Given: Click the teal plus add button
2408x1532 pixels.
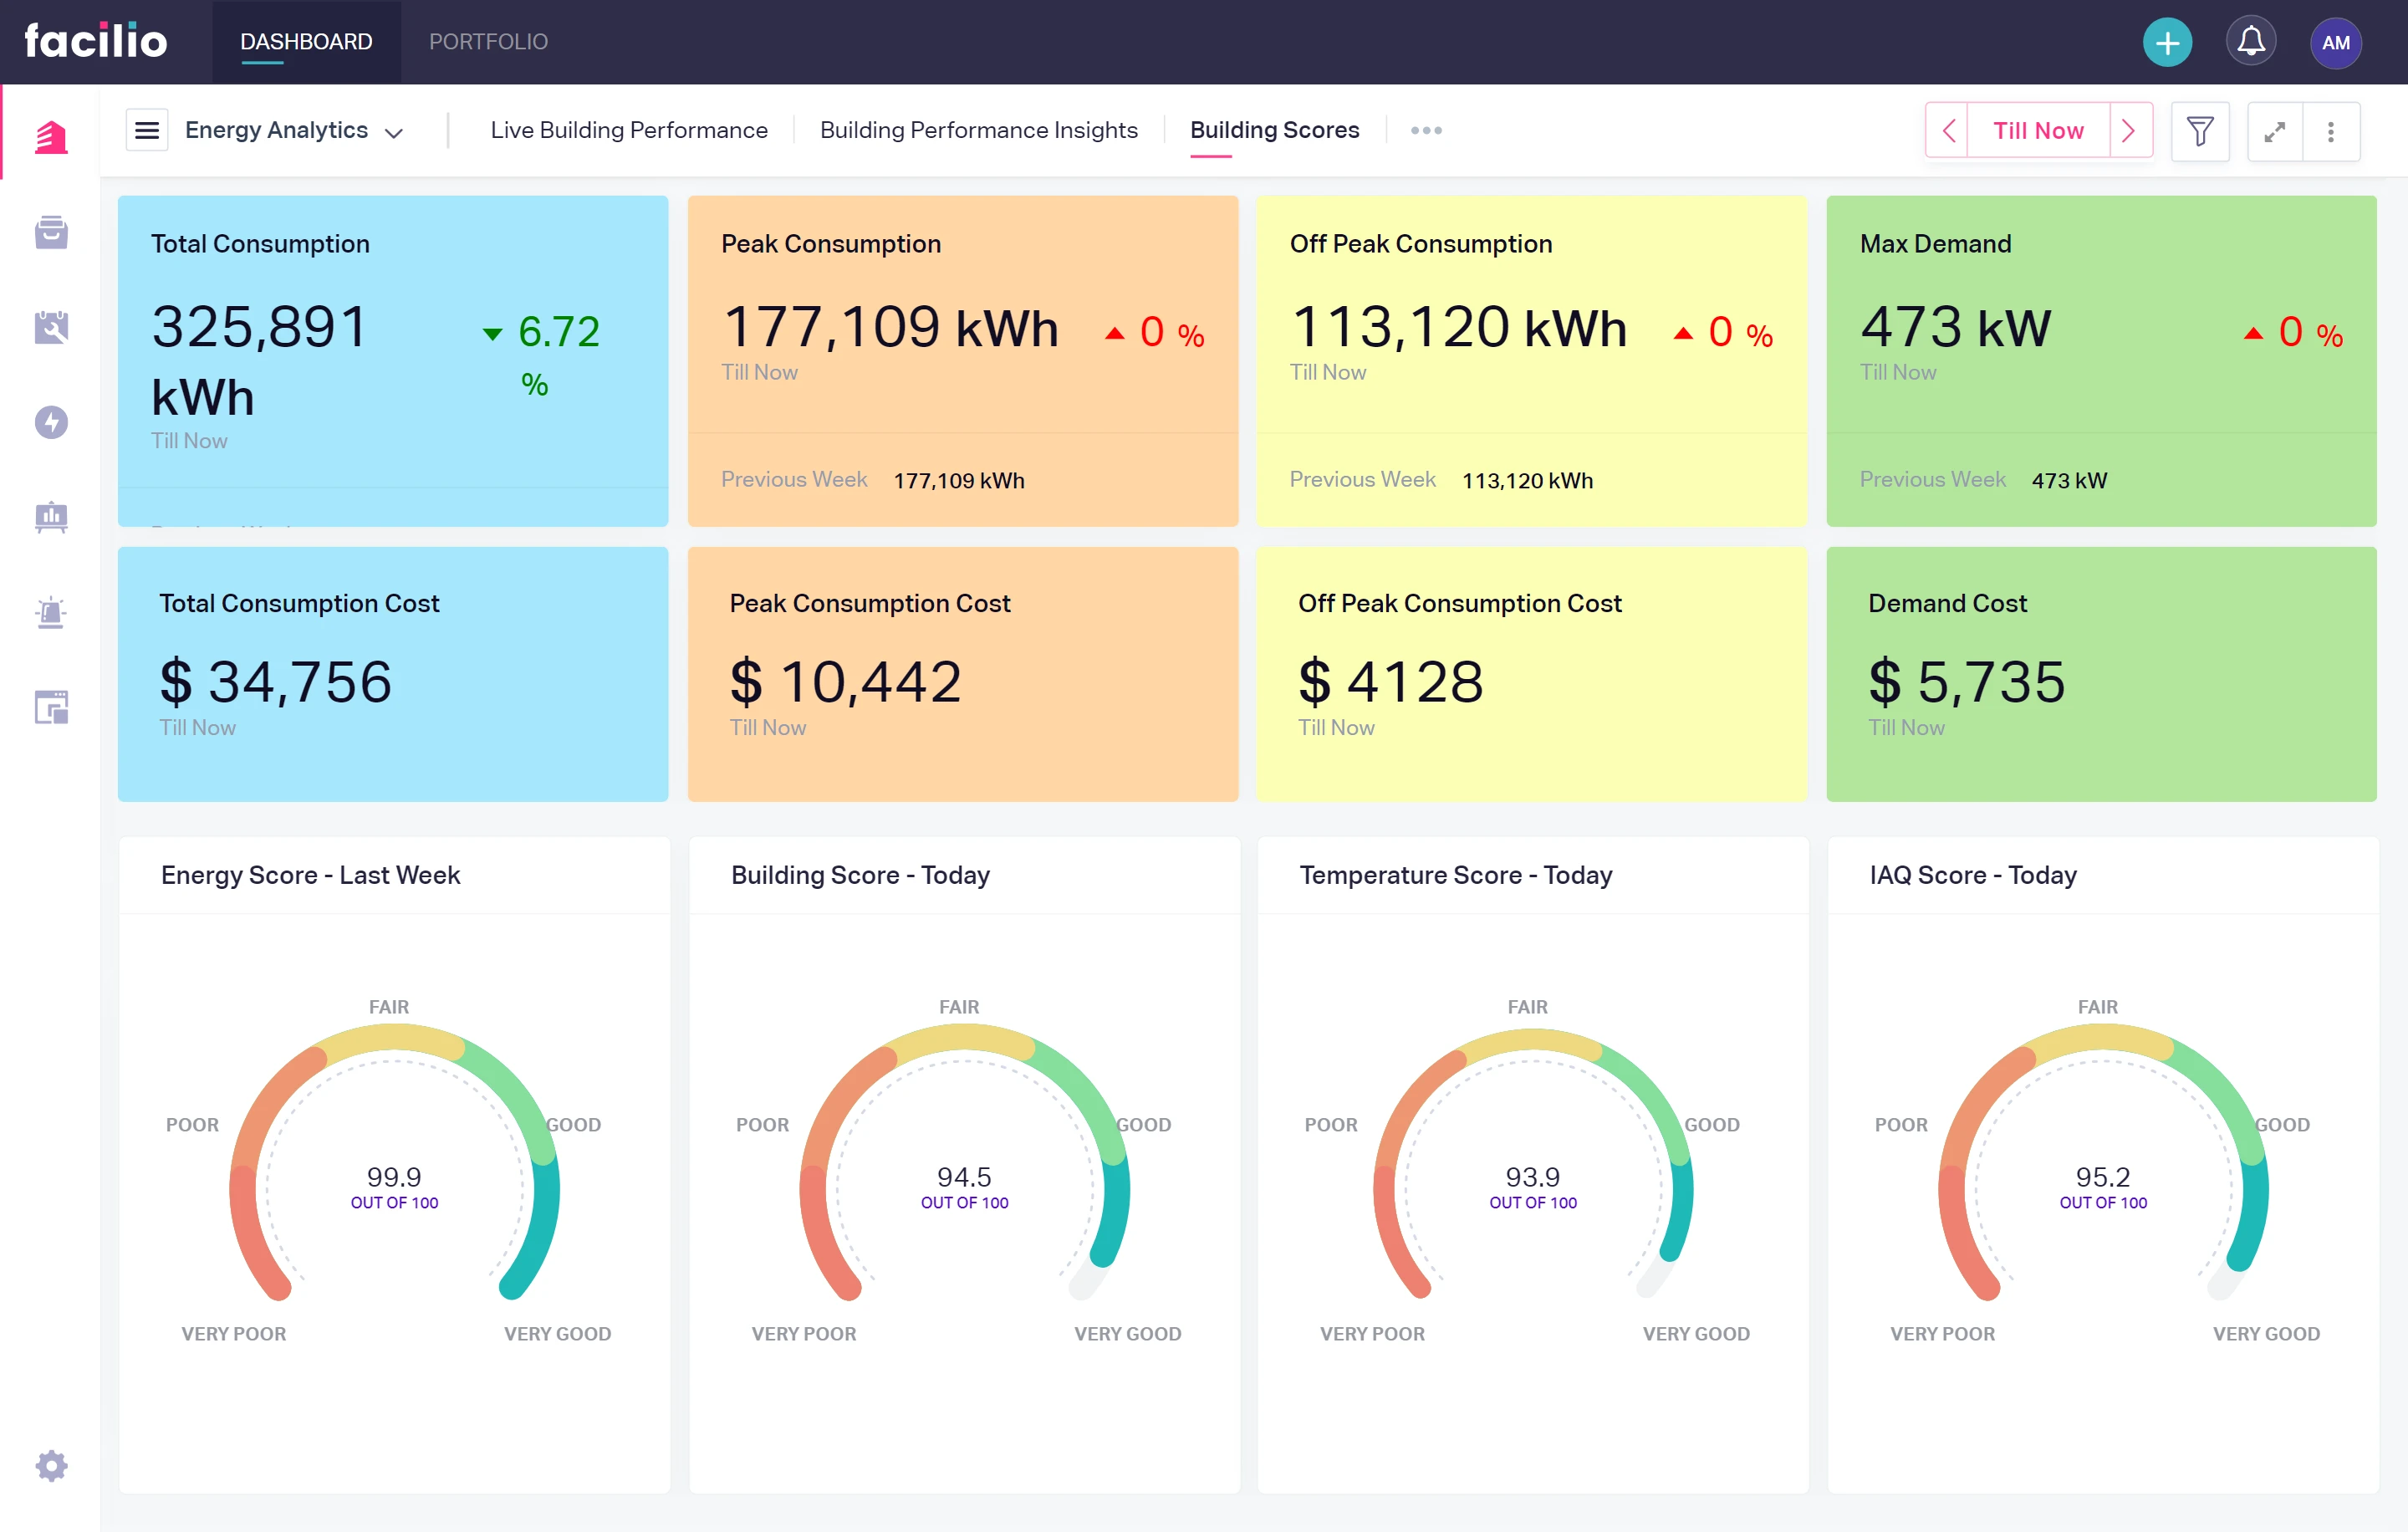Looking at the screenshot, I should 2167,42.
